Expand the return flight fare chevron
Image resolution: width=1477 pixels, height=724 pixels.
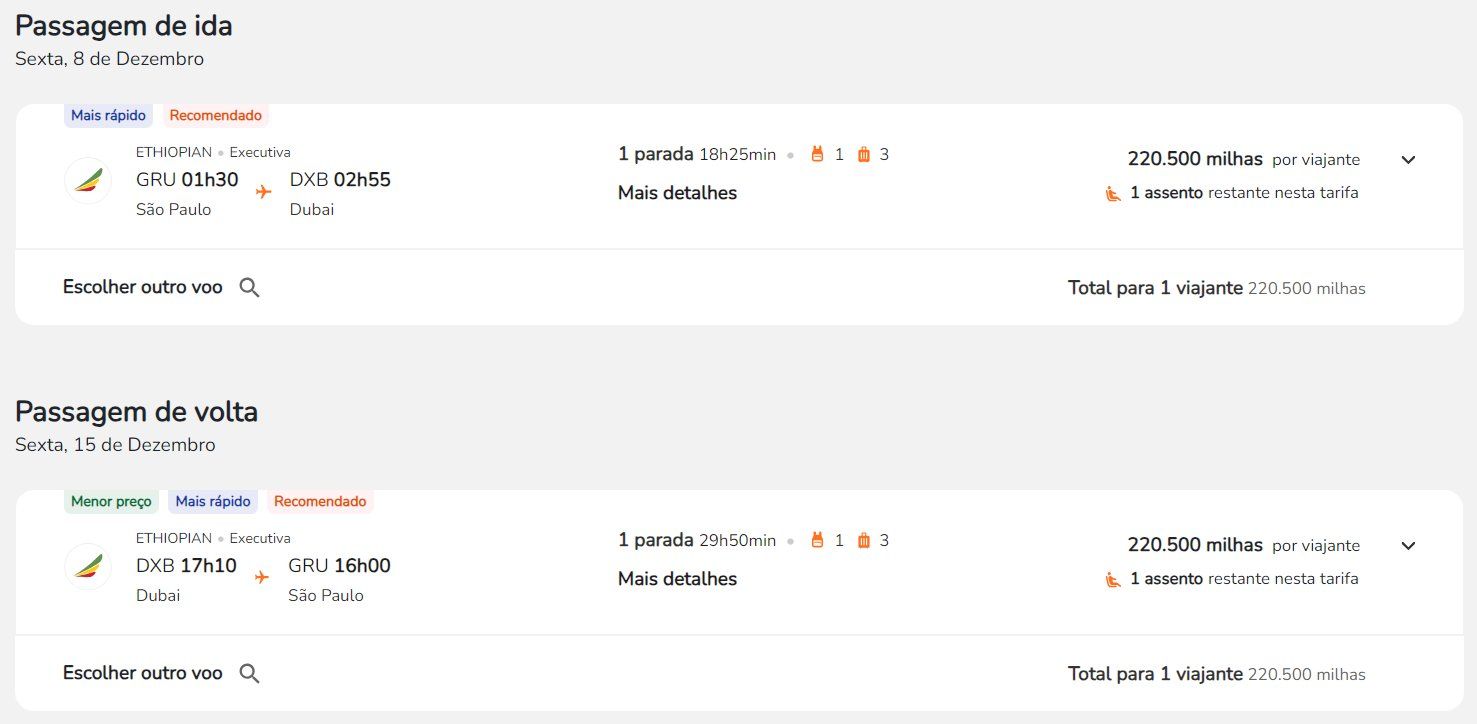[1408, 546]
